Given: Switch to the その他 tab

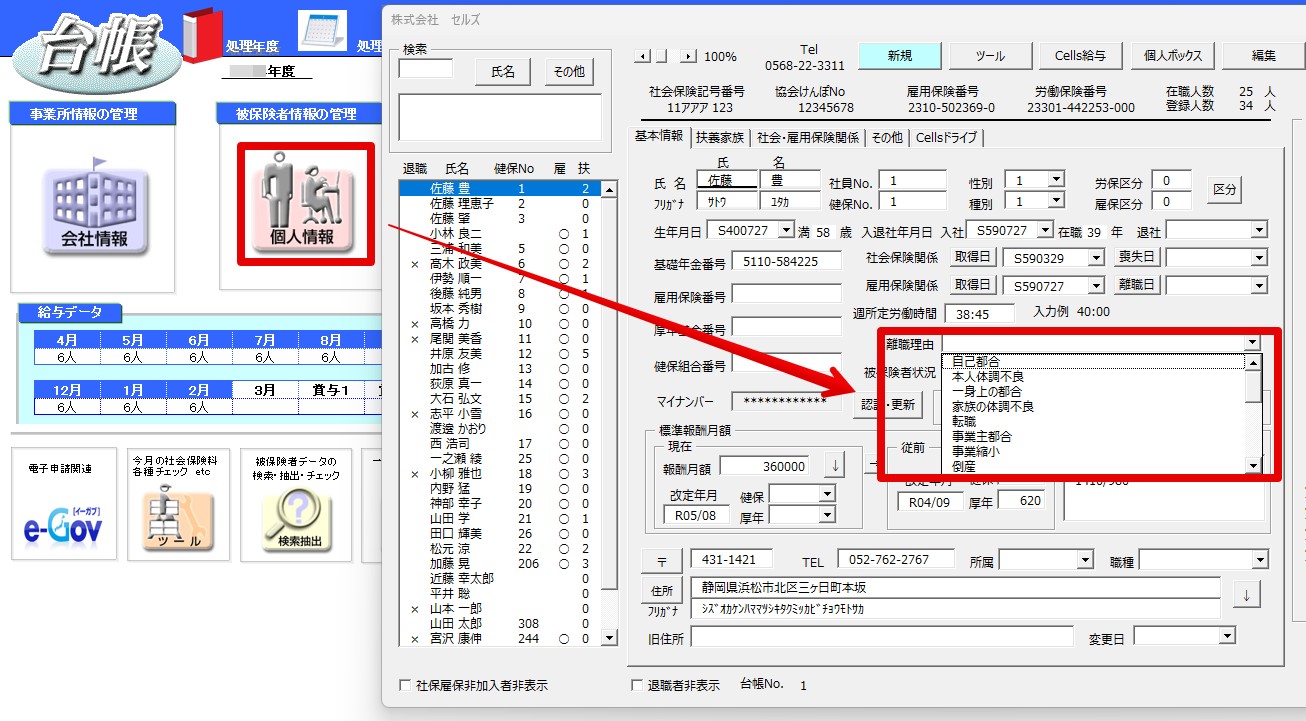Looking at the screenshot, I should point(887,137).
